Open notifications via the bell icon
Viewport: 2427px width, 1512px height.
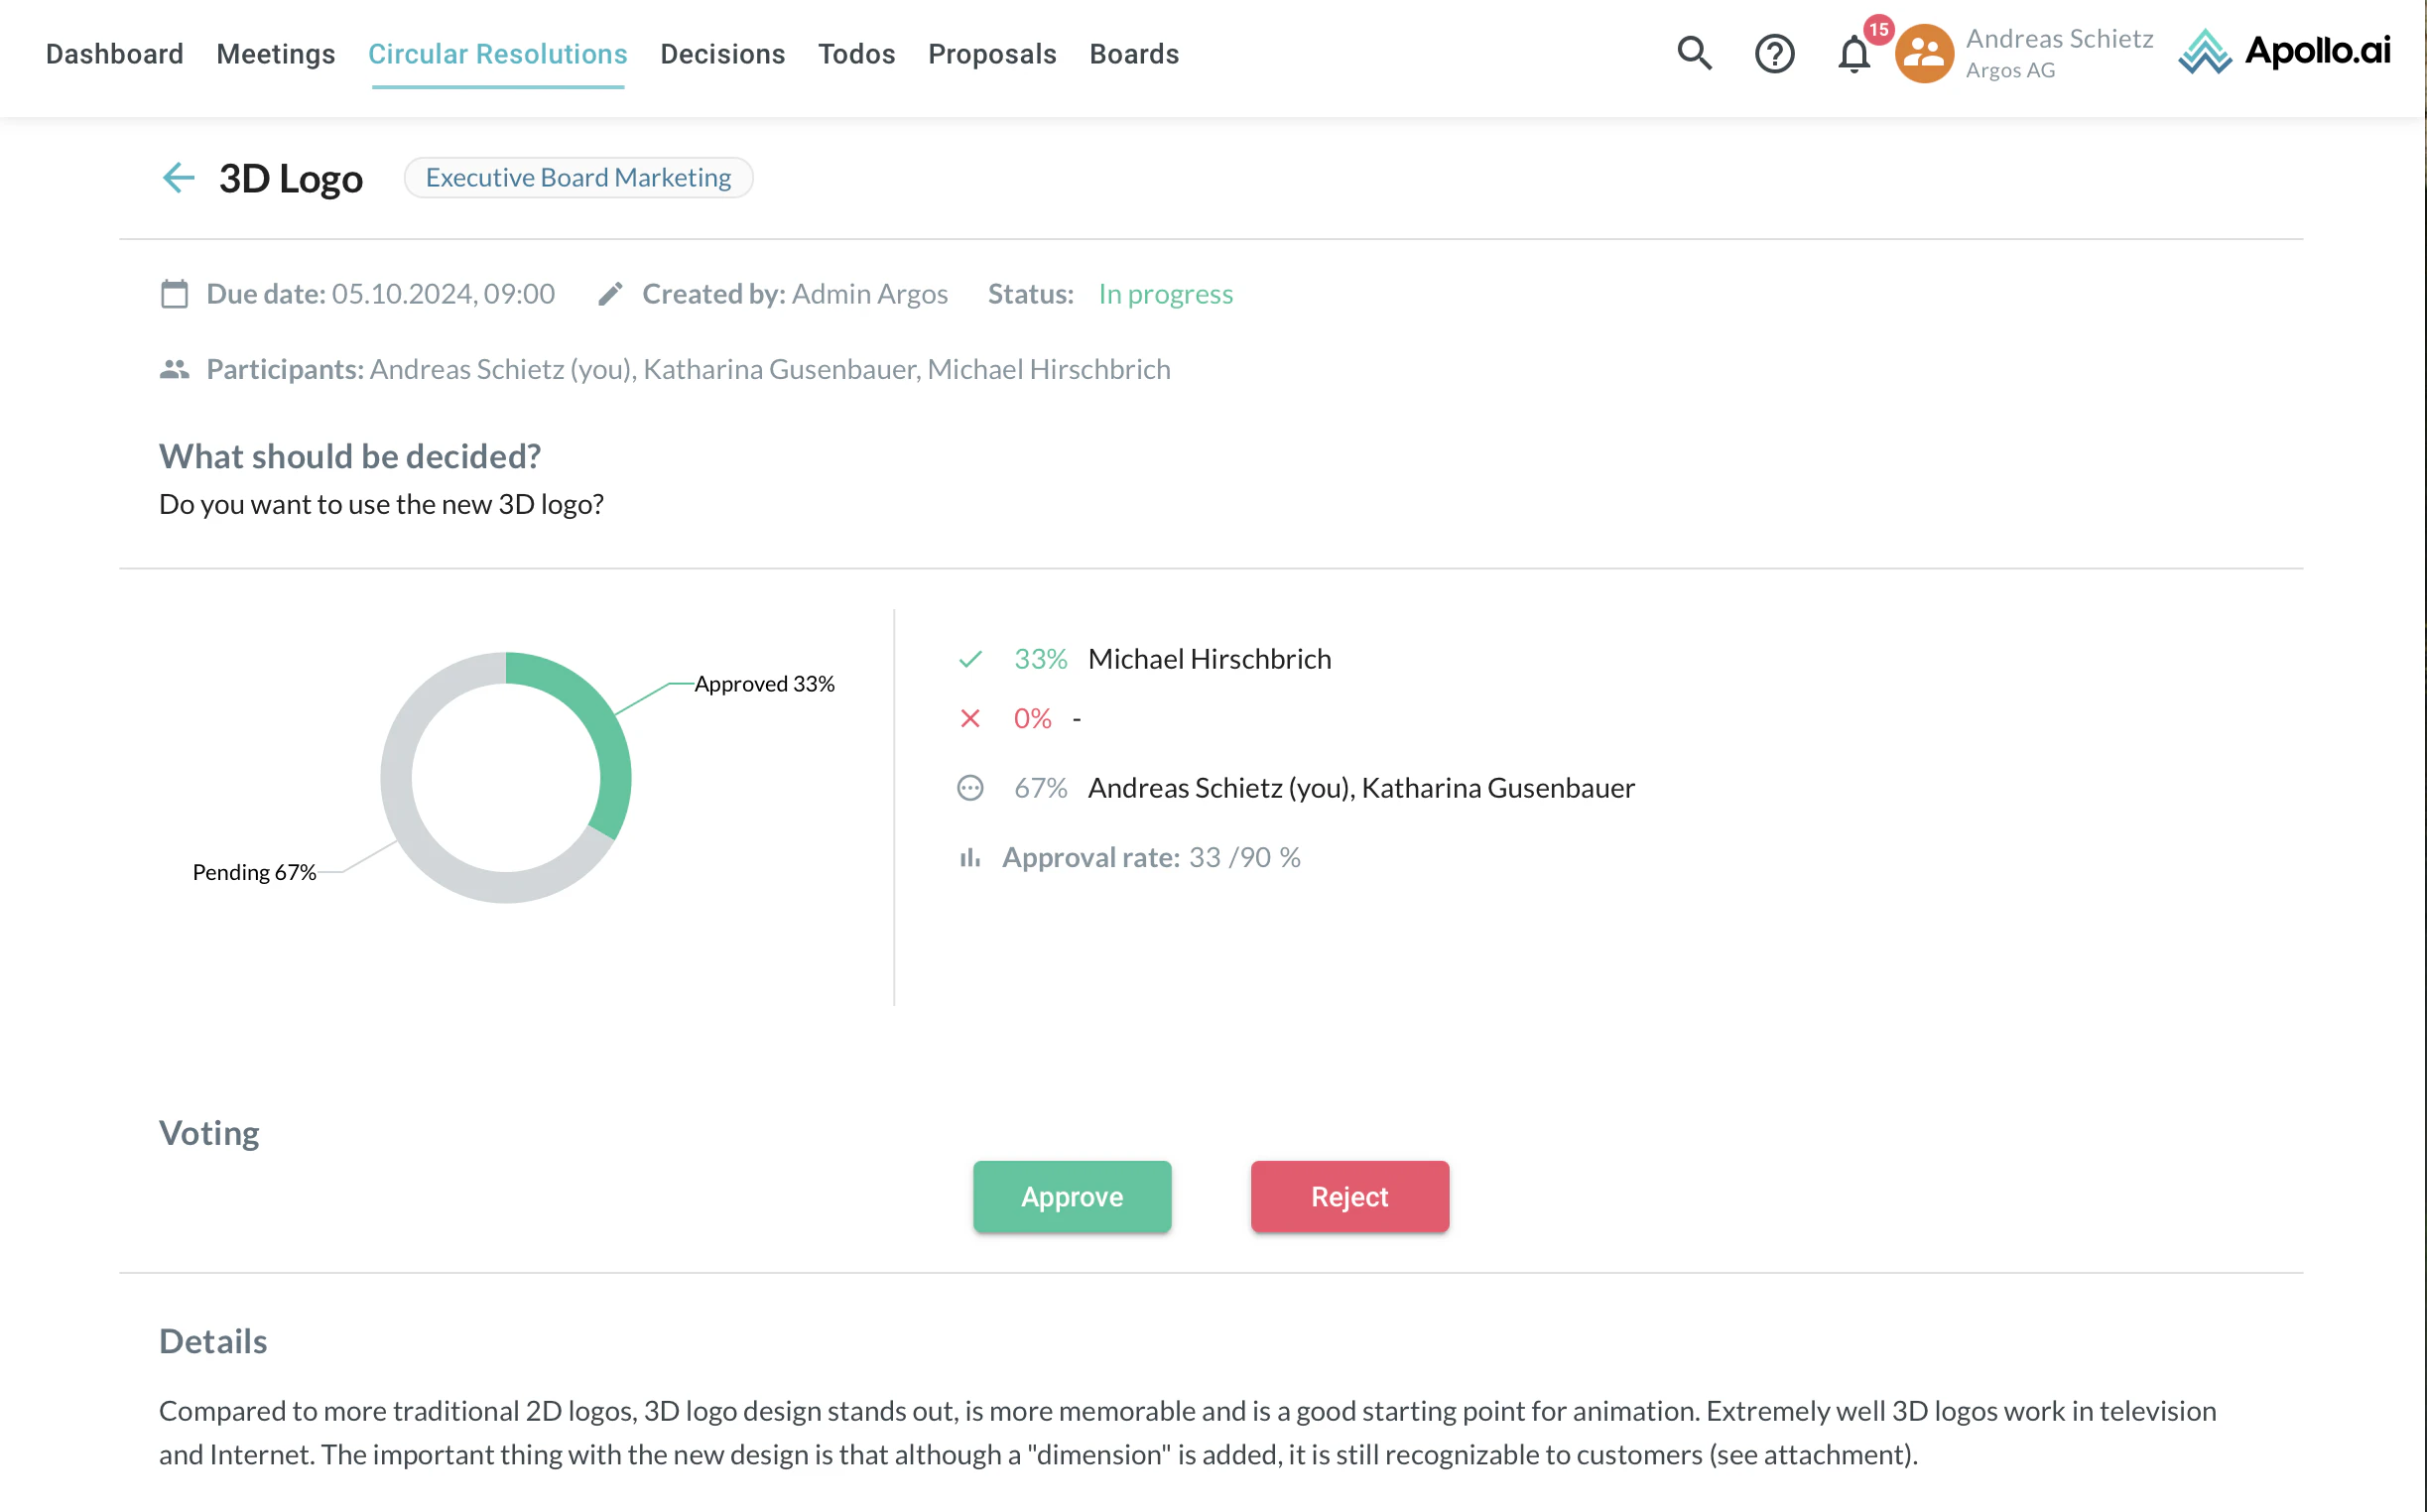click(1852, 53)
